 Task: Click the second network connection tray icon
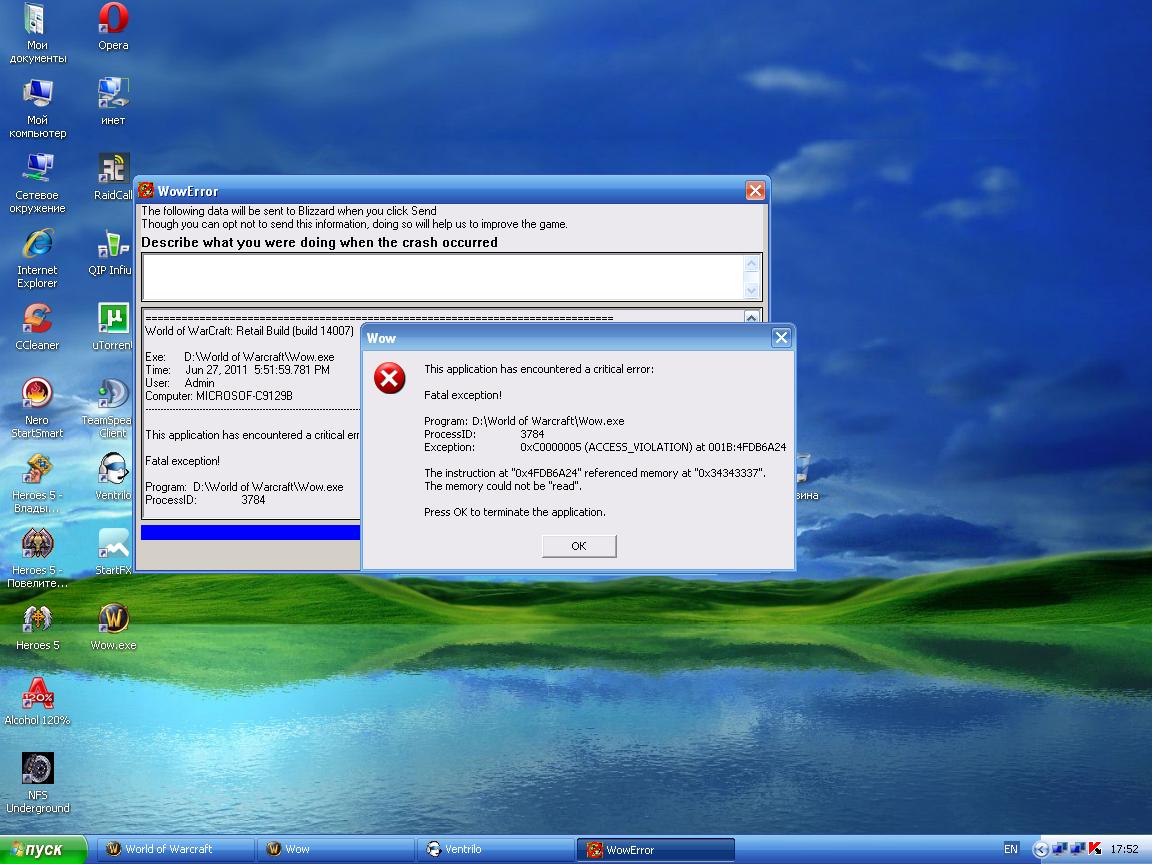click(1078, 849)
